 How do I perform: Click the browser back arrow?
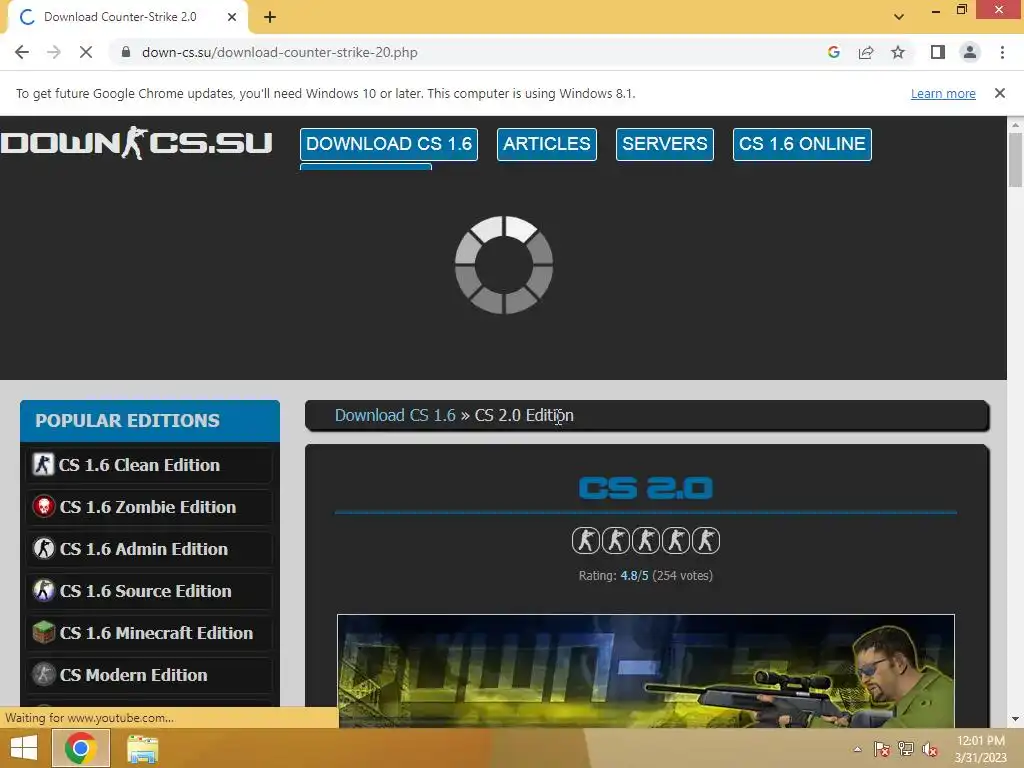click(x=22, y=52)
